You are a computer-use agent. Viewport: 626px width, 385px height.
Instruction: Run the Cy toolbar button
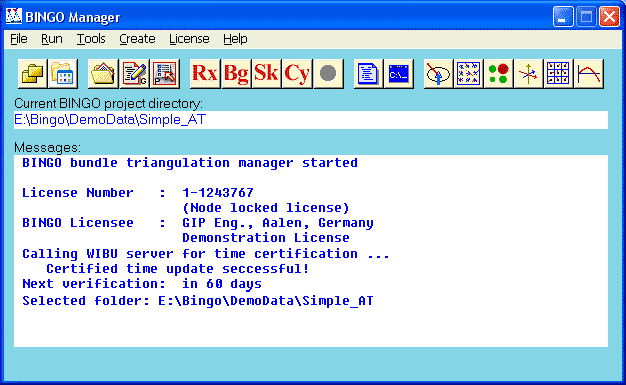tap(297, 74)
